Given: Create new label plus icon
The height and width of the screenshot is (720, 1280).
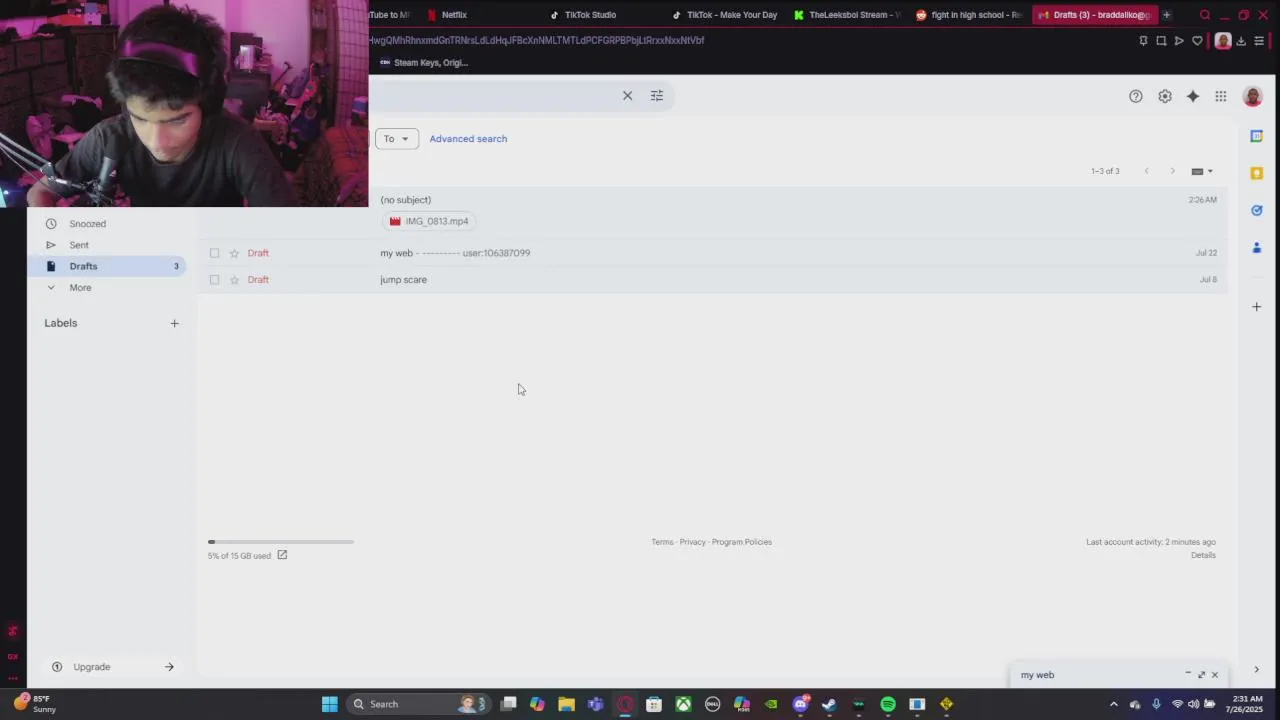Looking at the screenshot, I should click(x=174, y=323).
